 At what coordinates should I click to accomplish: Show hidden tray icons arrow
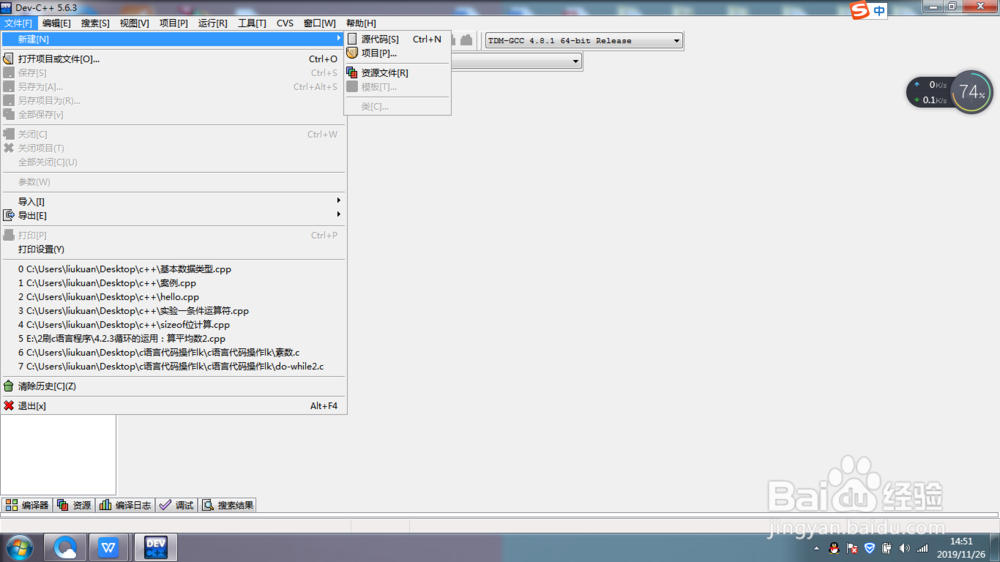816,548
